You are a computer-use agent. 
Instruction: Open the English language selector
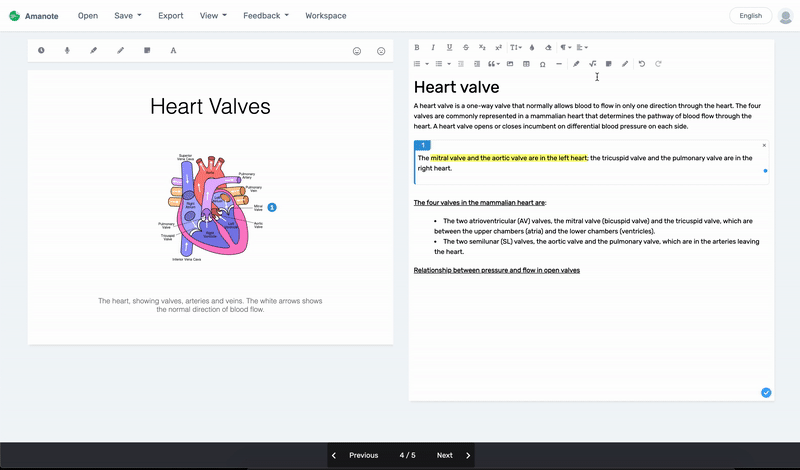click(x=750, y=16)
